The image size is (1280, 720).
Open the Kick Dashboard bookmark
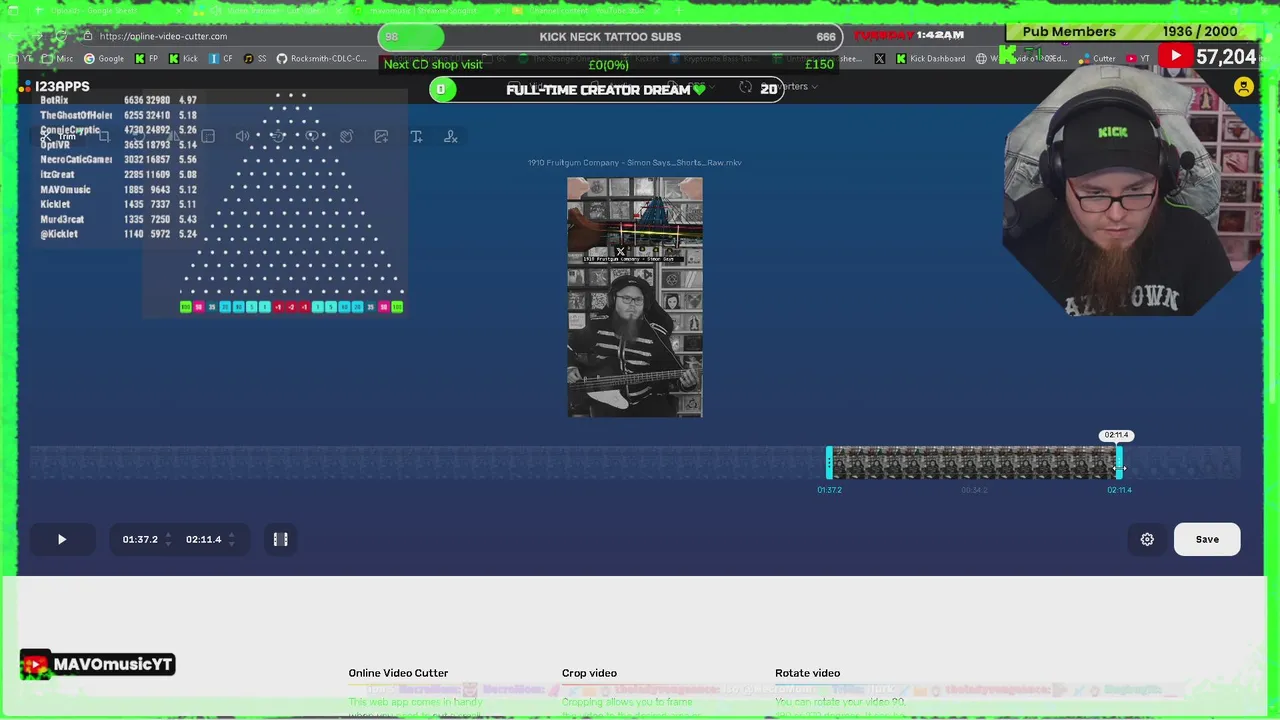[x=930, y=59]
